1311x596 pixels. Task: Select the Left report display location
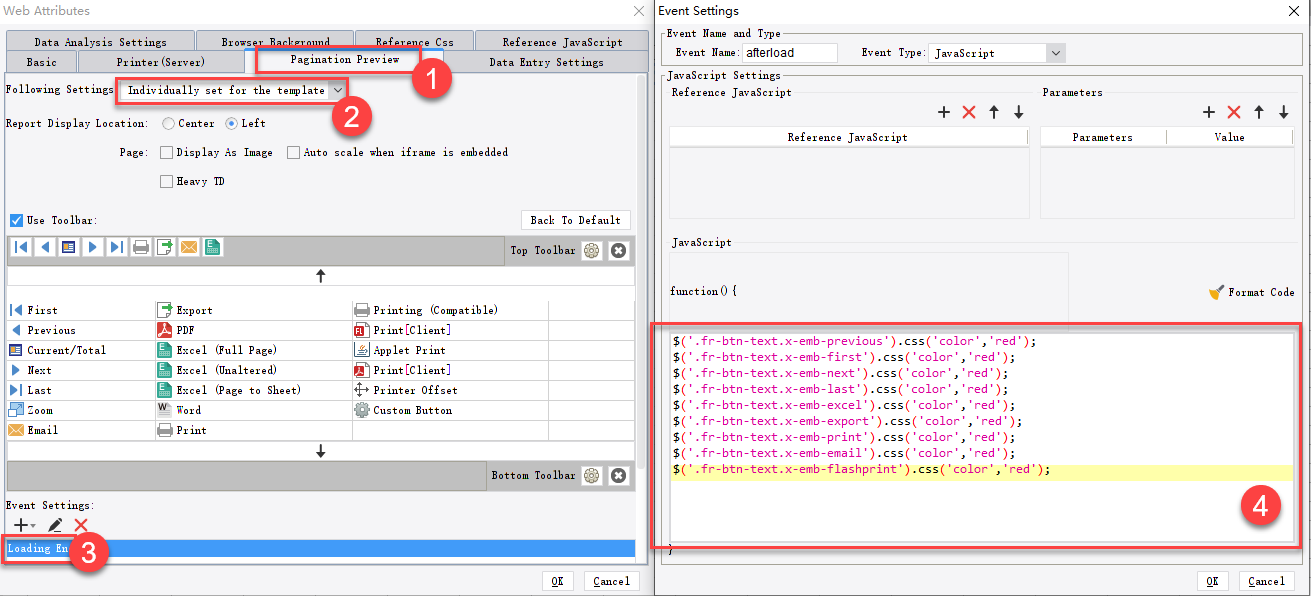[232, 124]
